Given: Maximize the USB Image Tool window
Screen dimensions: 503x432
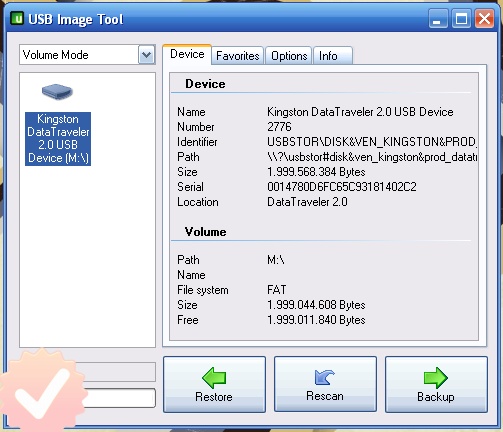Looking at the screenshot, I should click(x=461, y=19).
